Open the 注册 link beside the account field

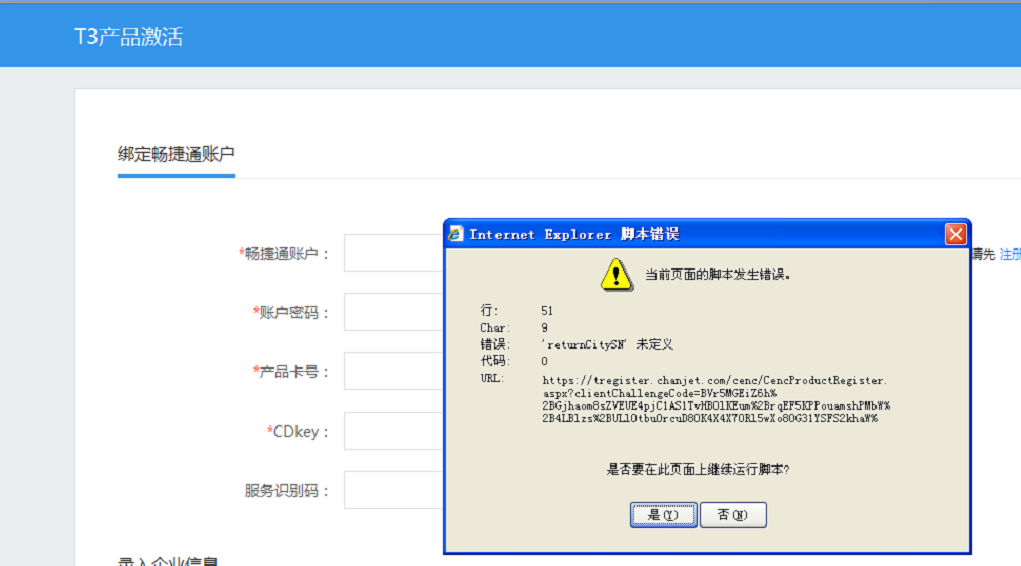1010,254
